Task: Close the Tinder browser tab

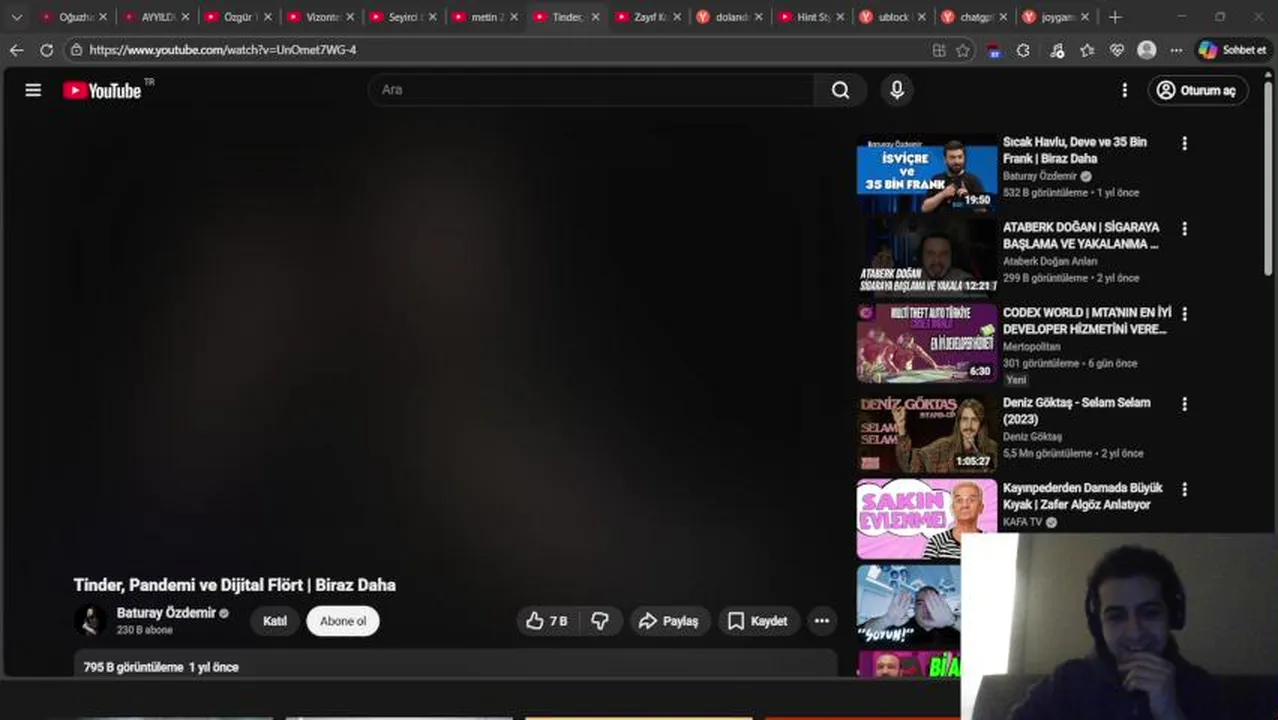Action: pos(596,17)
